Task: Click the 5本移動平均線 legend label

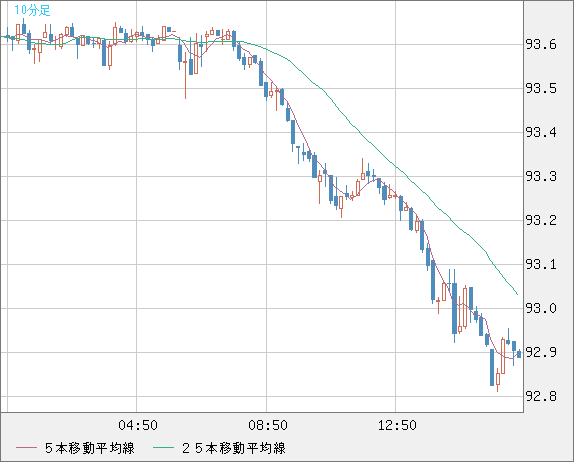Action: click(90, 448)
